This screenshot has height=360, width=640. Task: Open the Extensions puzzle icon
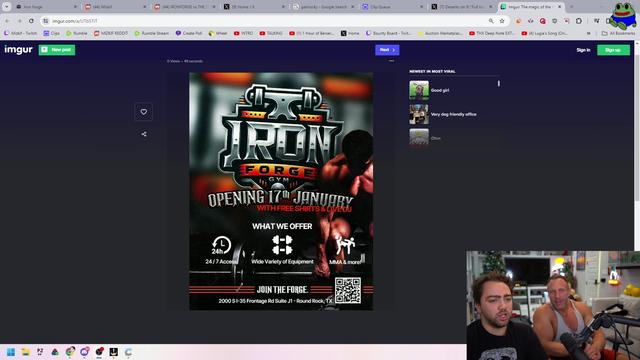579,21
